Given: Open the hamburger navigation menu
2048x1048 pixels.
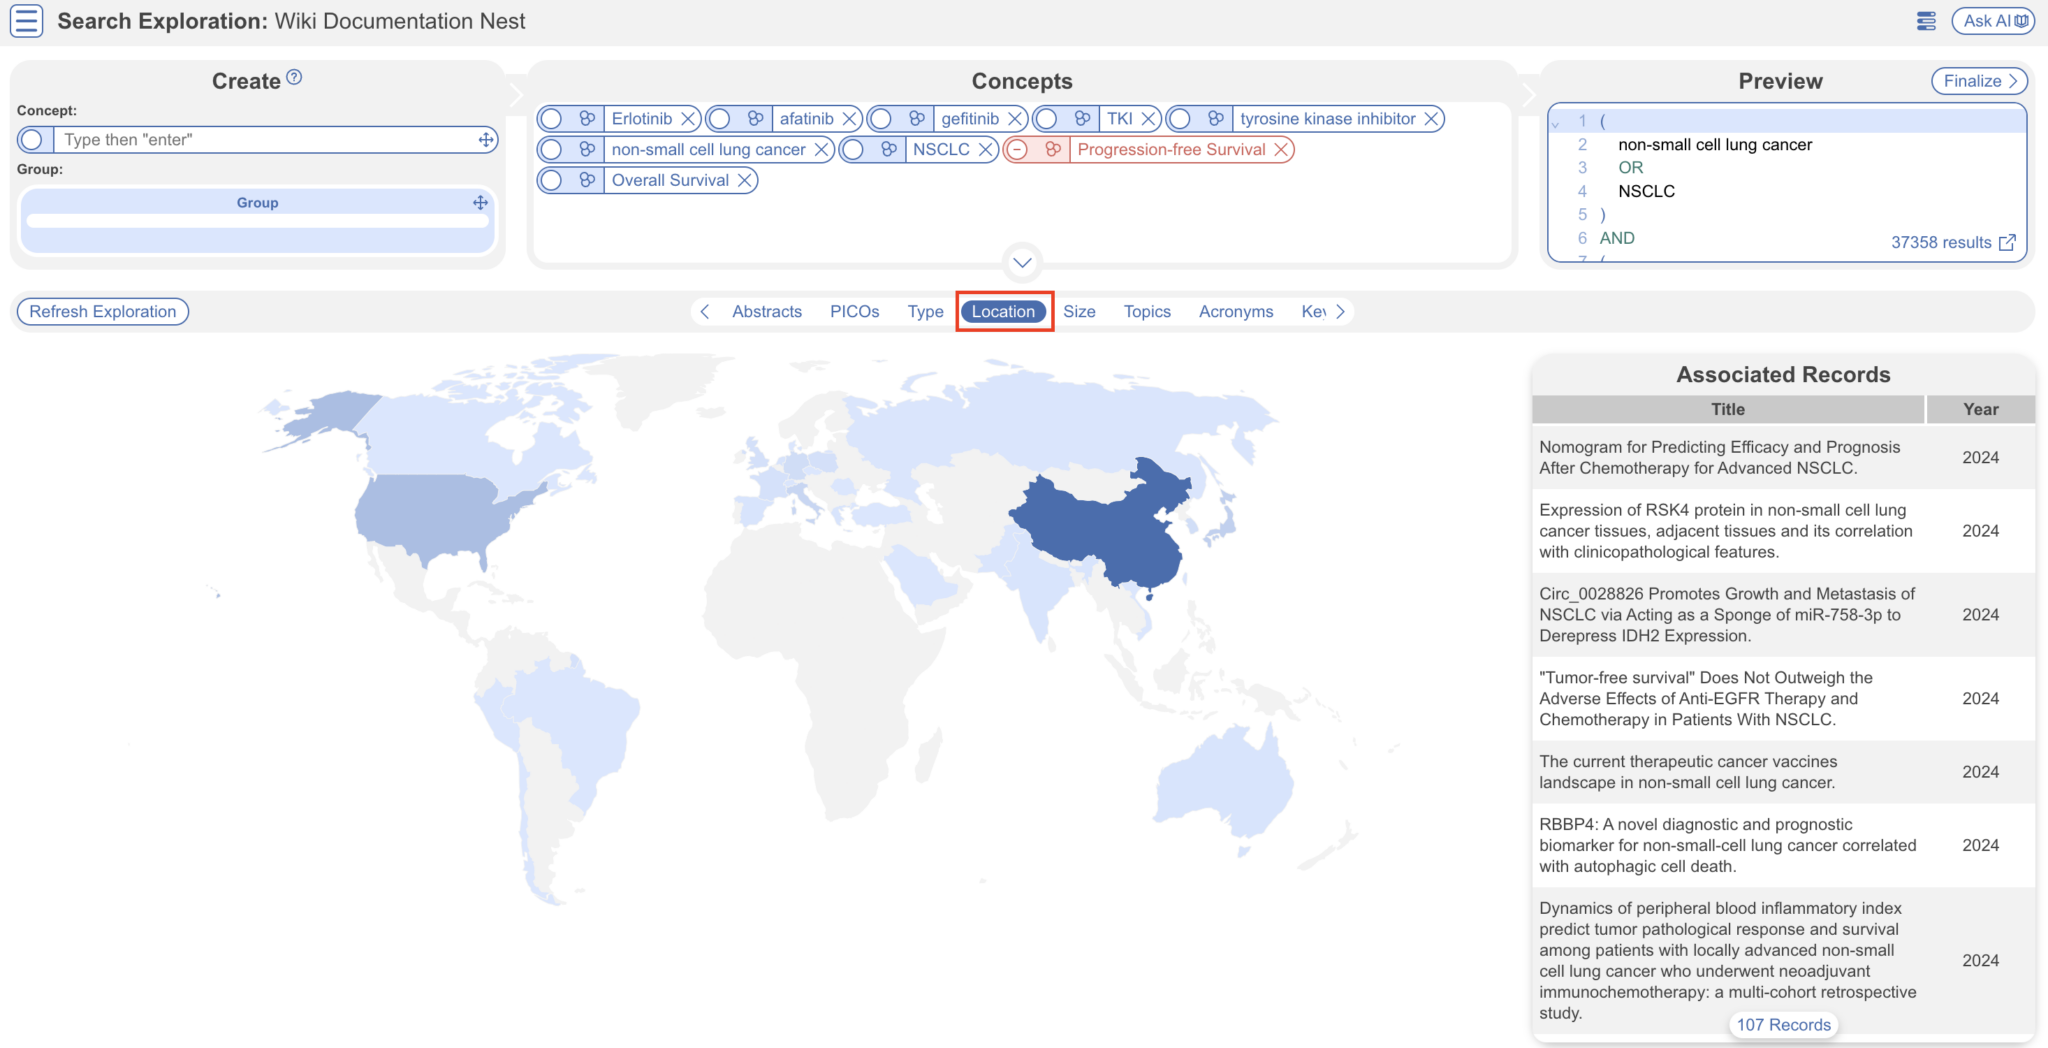Looking at the screenshot, I should (x=26, y=20).
